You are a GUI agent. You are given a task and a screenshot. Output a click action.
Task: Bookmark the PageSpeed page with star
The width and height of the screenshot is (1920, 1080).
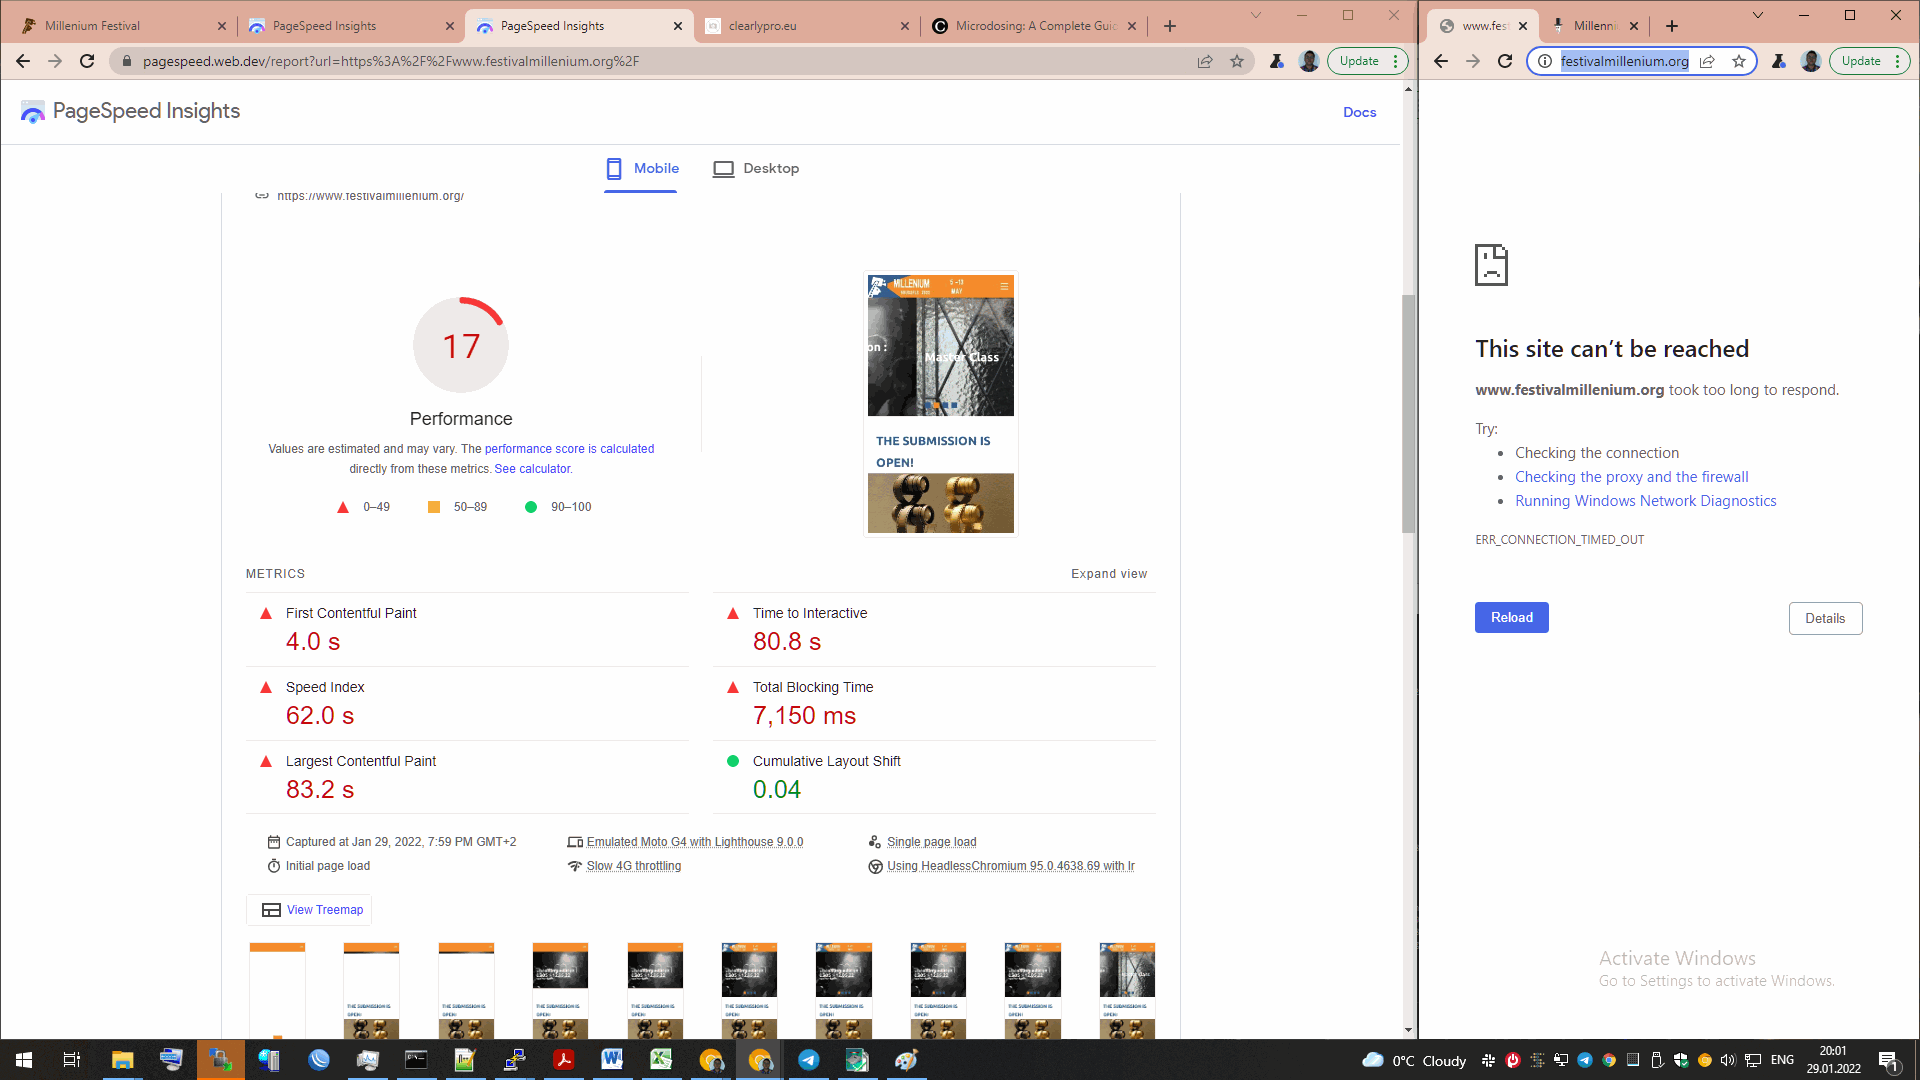(1237, 61)
